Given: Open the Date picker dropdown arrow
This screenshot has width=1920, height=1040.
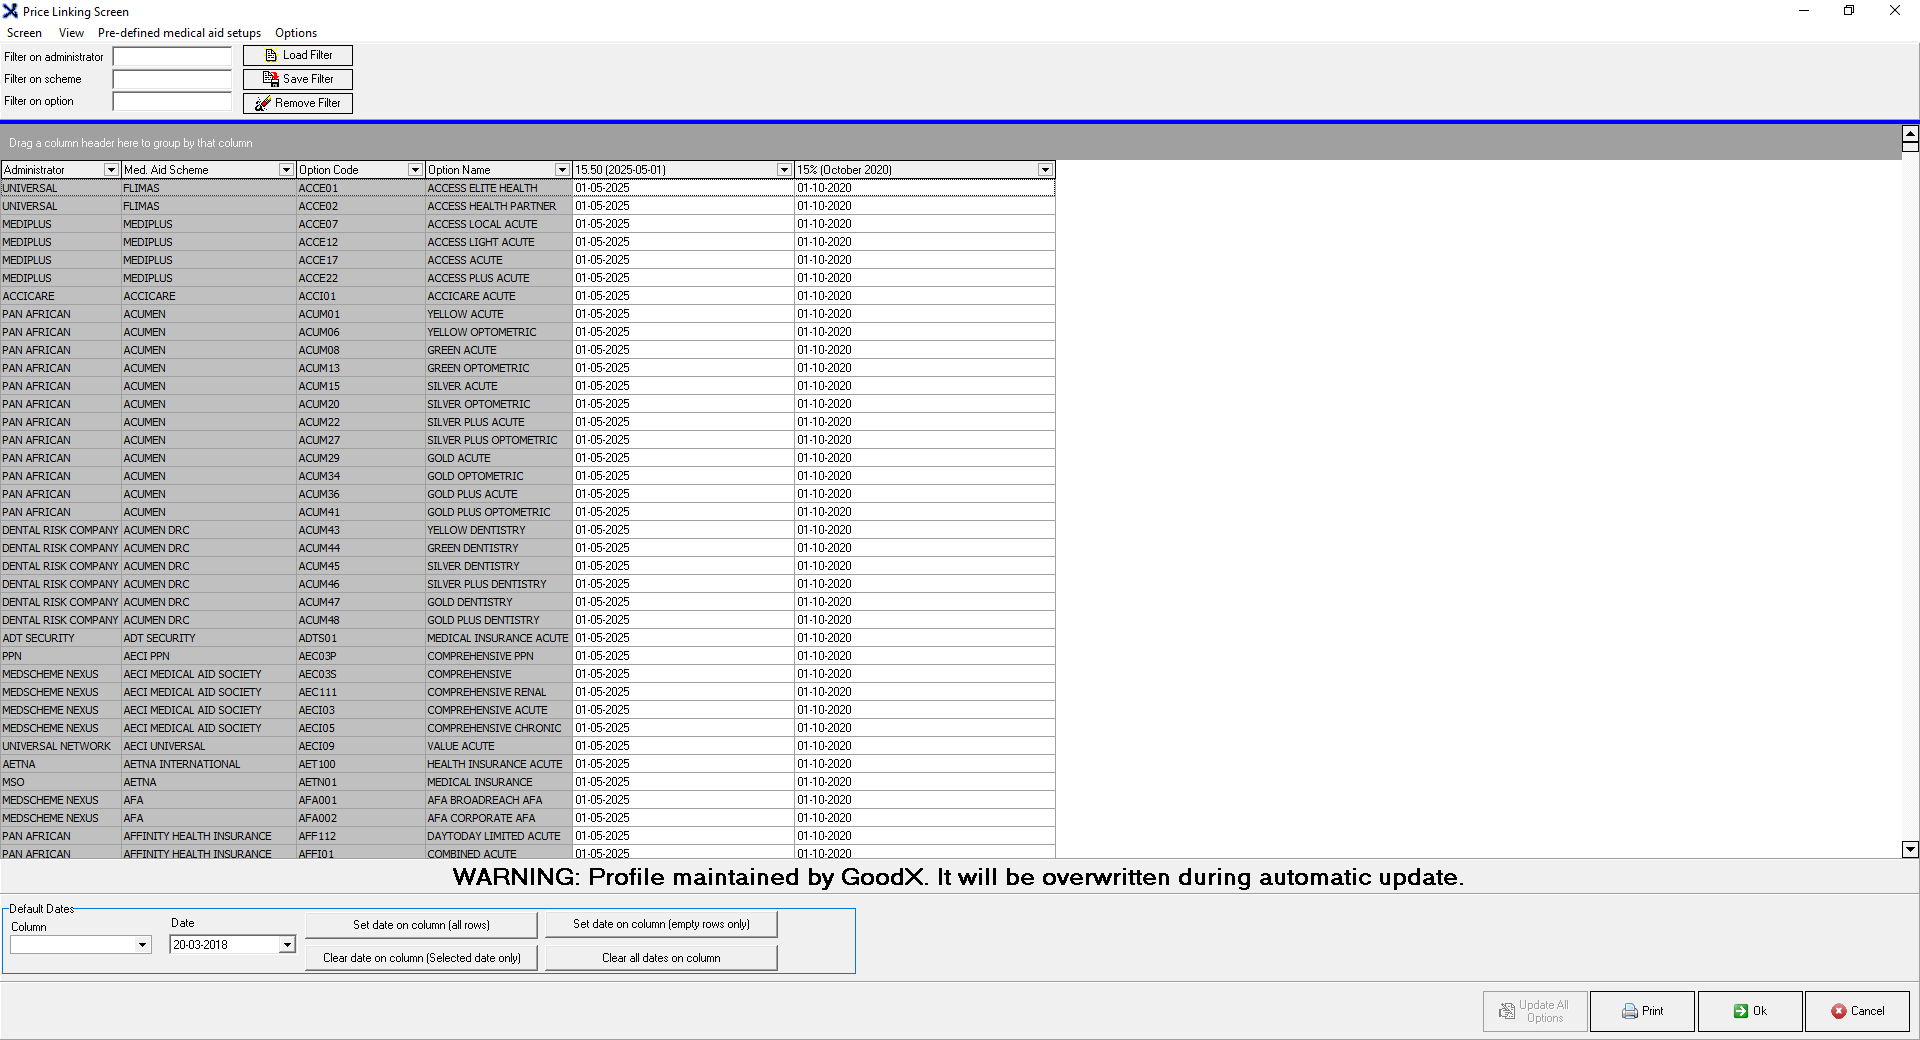Looking at the screenshot, I should 287,945.
